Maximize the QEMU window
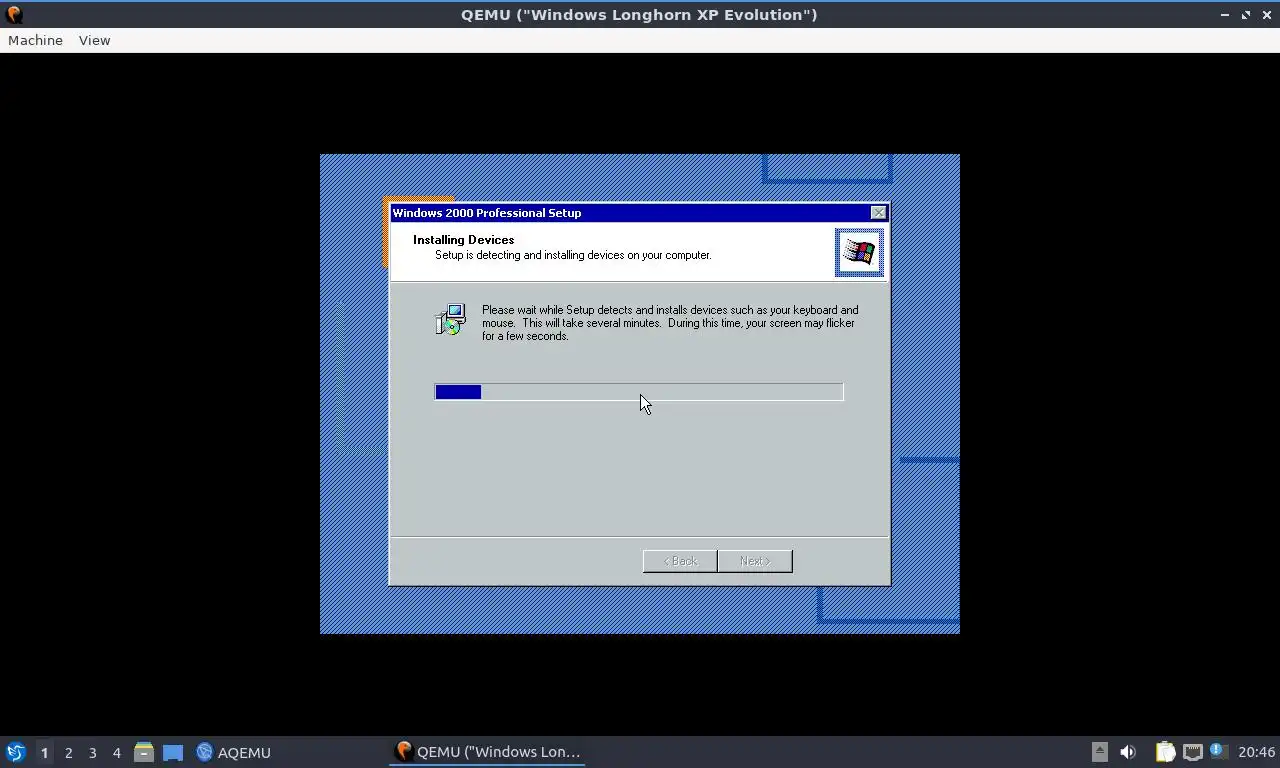Screen dimensions: 1280x768 pos(1246,15)
